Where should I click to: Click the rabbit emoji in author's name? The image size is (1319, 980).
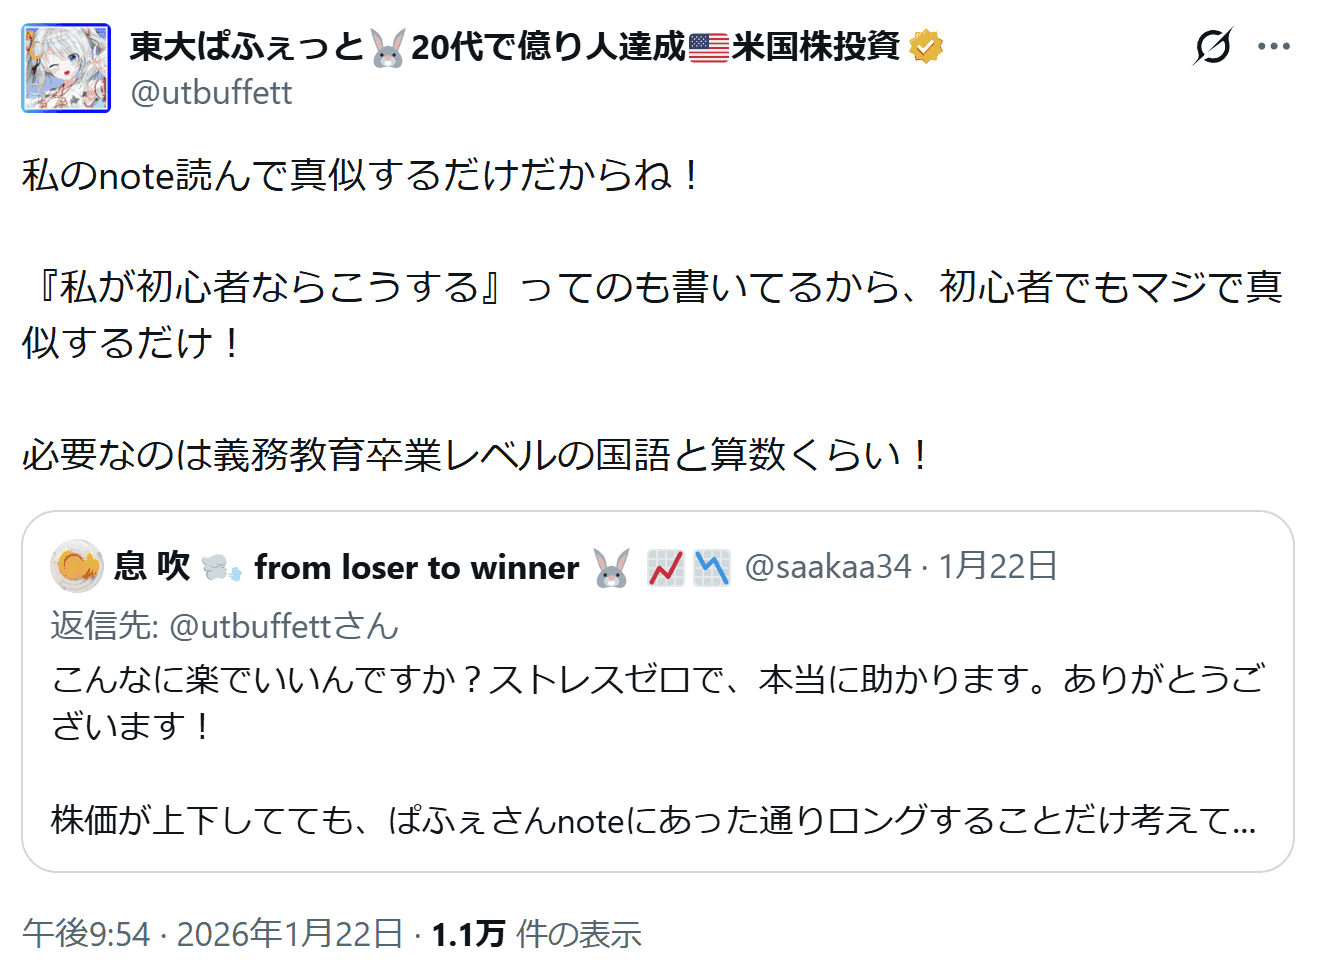(387, 47)
